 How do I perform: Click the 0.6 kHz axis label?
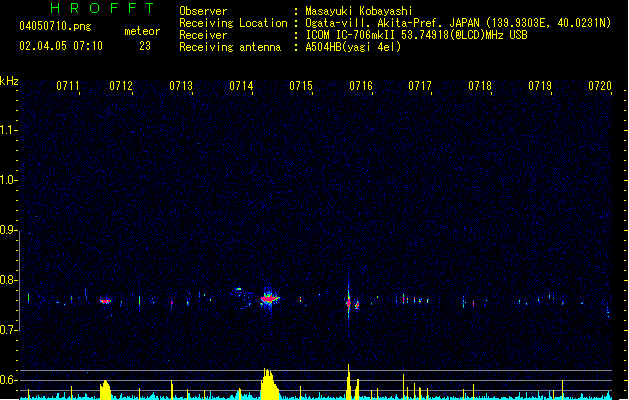pyautogui.click(x=7, y=380)
